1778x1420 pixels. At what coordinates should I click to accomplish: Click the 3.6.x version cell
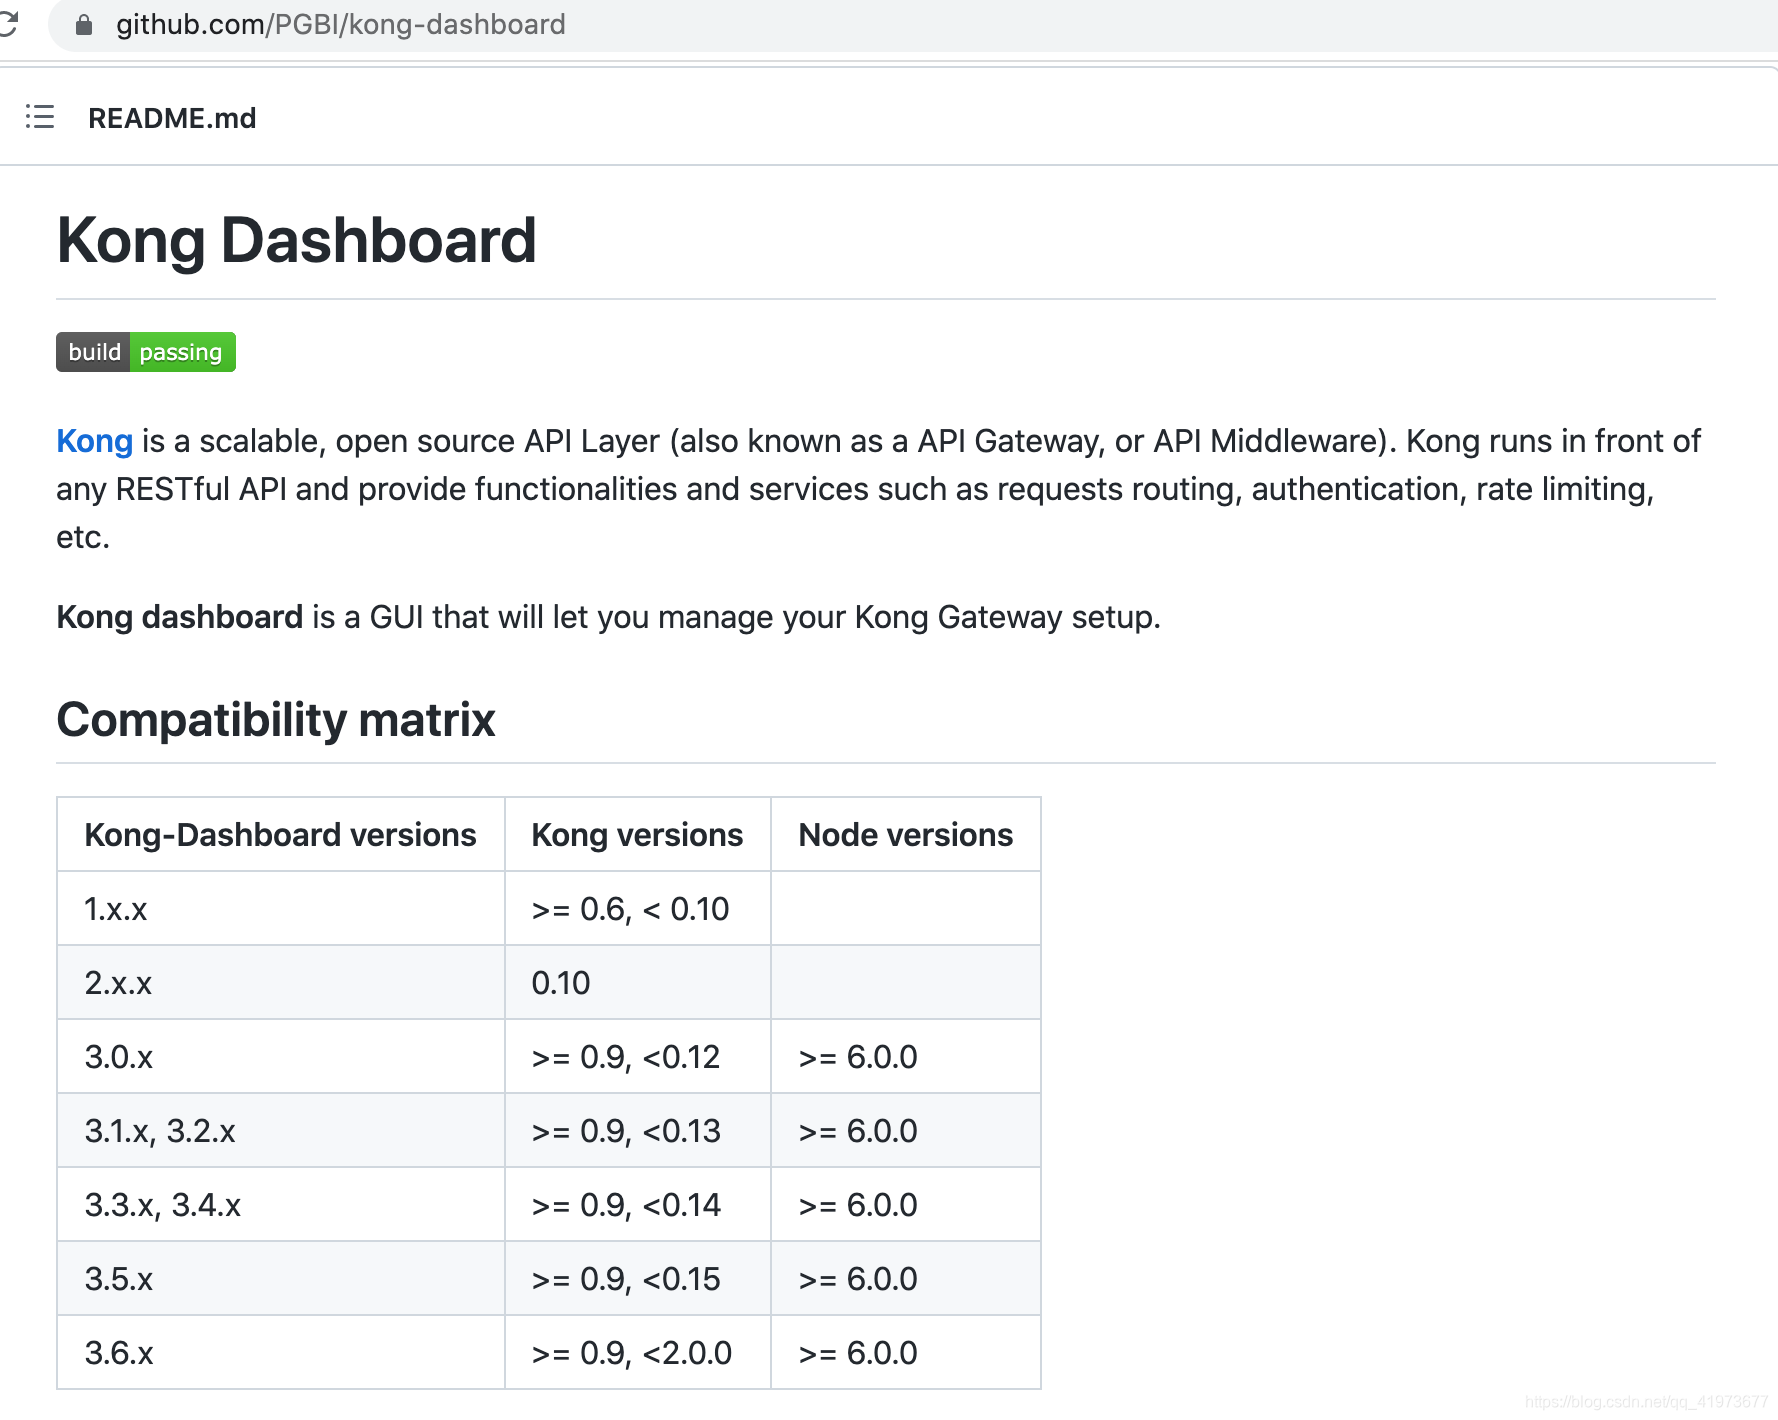pos(119,1353)
